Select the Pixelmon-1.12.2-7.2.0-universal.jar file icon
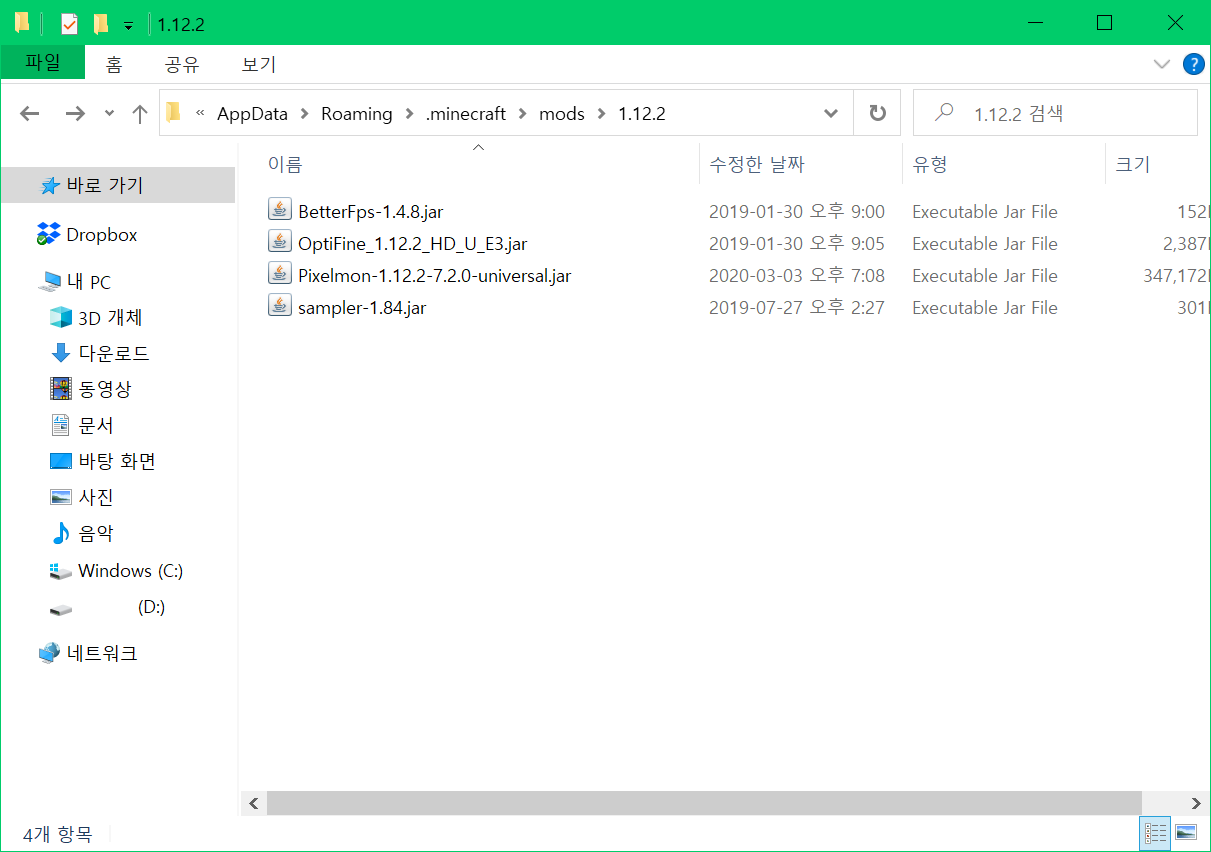Image resolution: width=1211 pixels, height=852 pixels. point(279,274)
